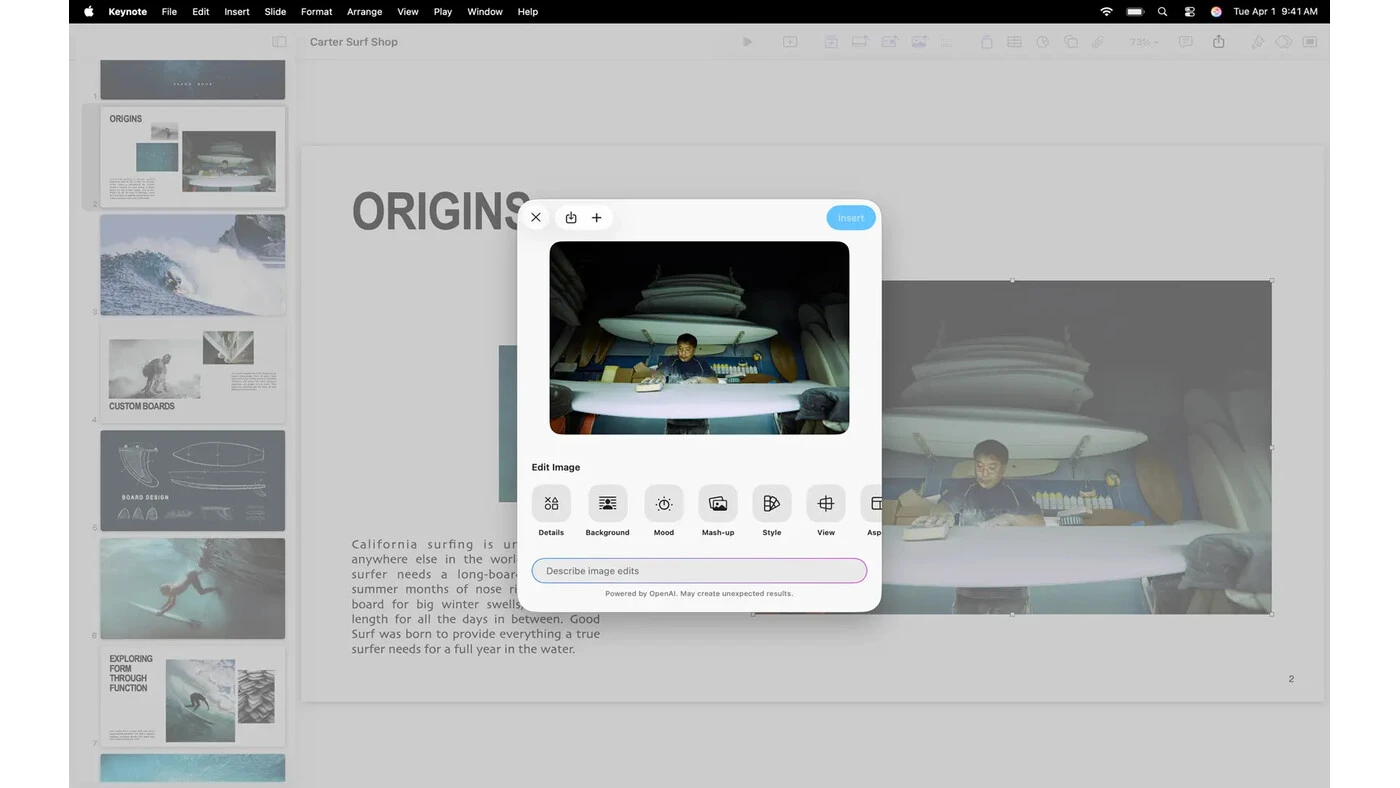The width and height of the screenshot is (1400, 788).
Task: Click the Wi-Fi status icon
Action: [x=1106, y=12]
